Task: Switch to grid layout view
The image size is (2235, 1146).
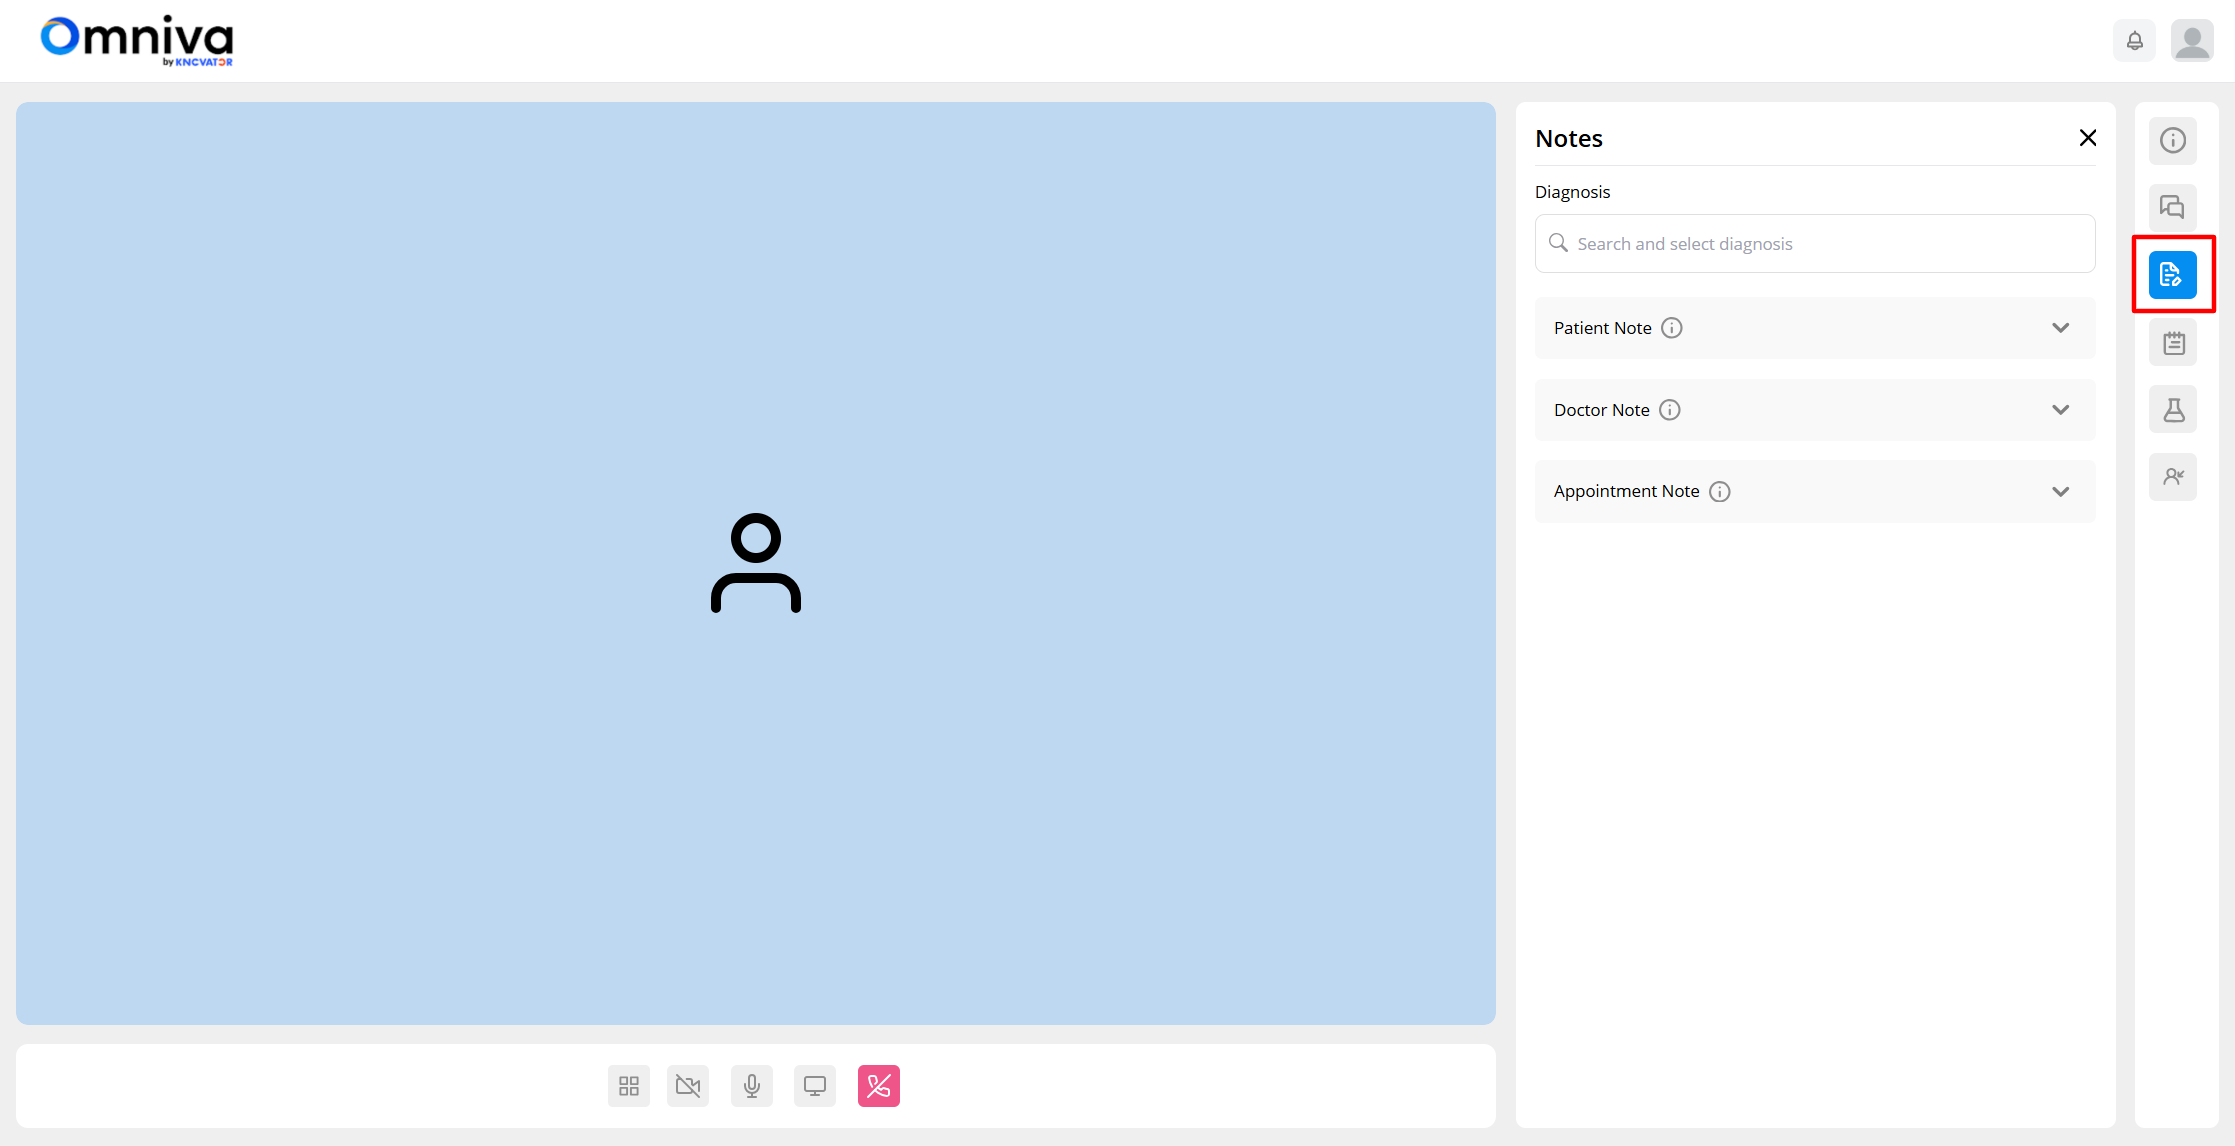Action: [629, 1086]
